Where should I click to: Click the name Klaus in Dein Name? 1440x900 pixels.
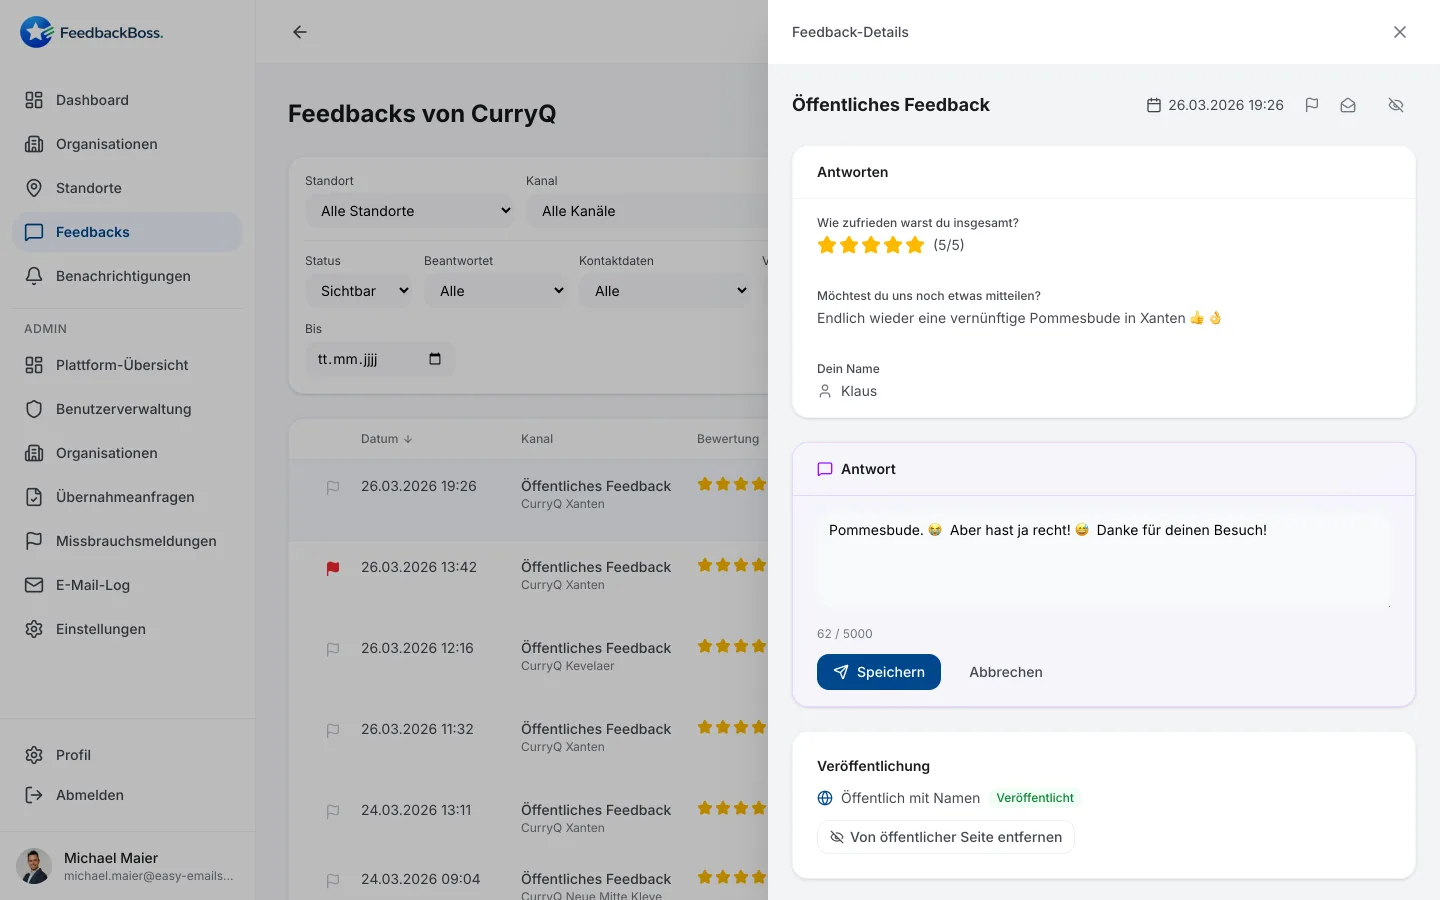[859, 391]
